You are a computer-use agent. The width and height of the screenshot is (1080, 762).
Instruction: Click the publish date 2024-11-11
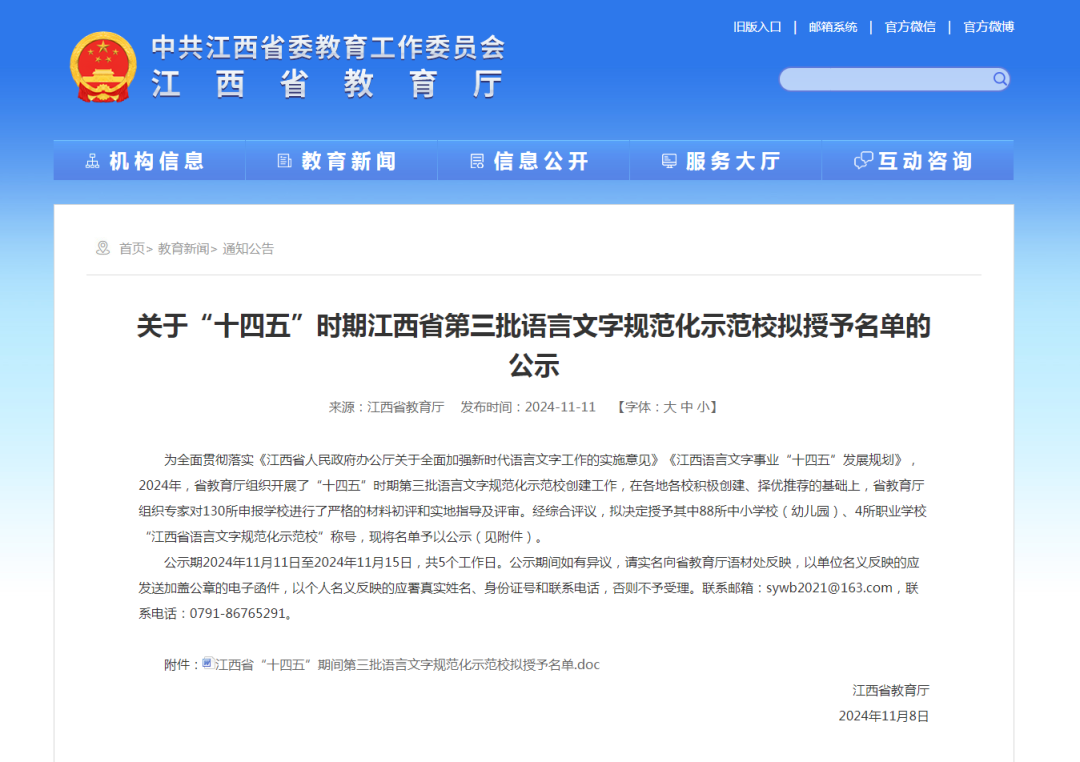pyautogui.click(x=560, y=407)
